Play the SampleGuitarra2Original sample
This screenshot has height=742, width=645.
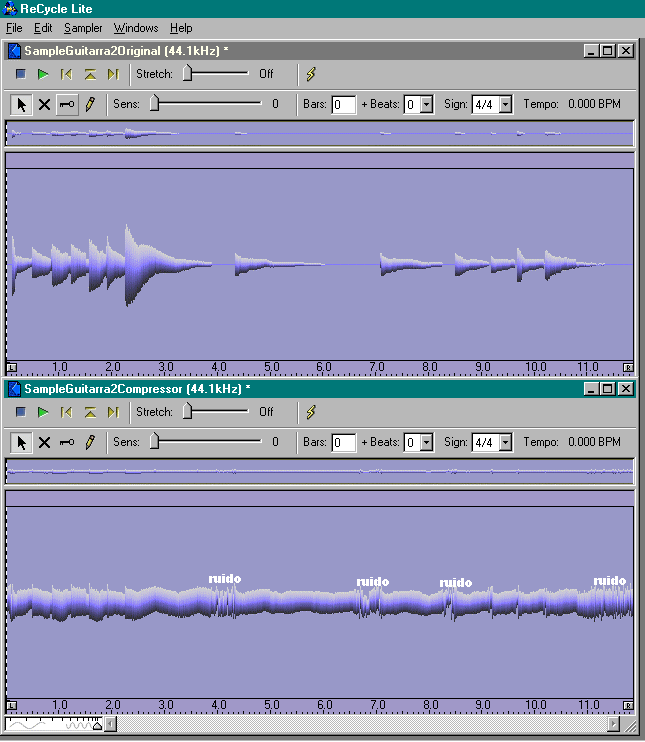tap(43, 74)
